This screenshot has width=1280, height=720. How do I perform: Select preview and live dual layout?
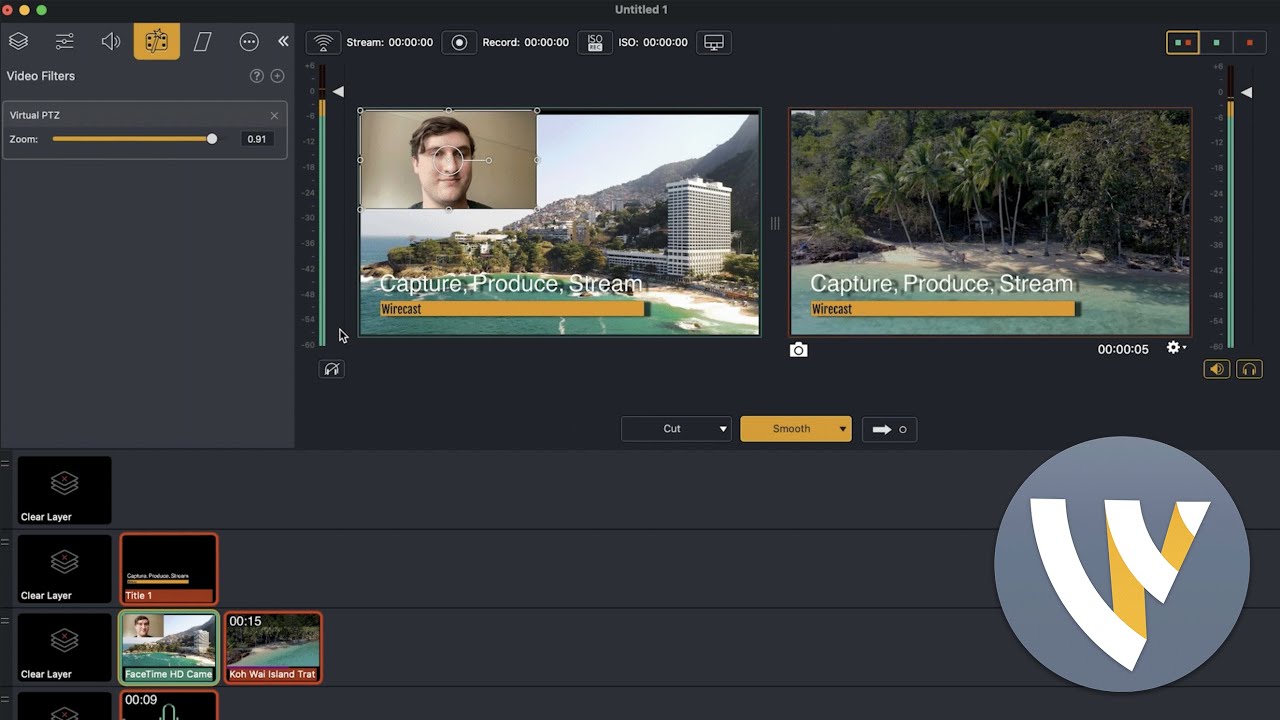tap(1183, 43)
